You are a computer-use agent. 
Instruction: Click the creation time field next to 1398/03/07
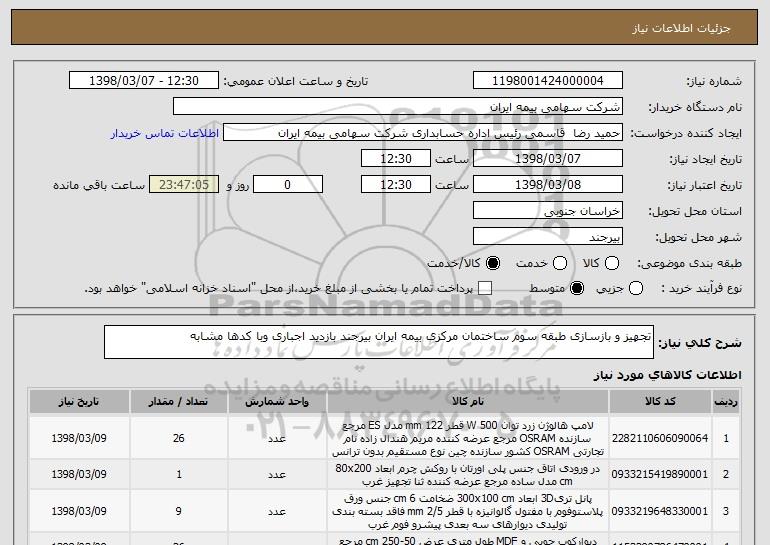tap(396, 159)
